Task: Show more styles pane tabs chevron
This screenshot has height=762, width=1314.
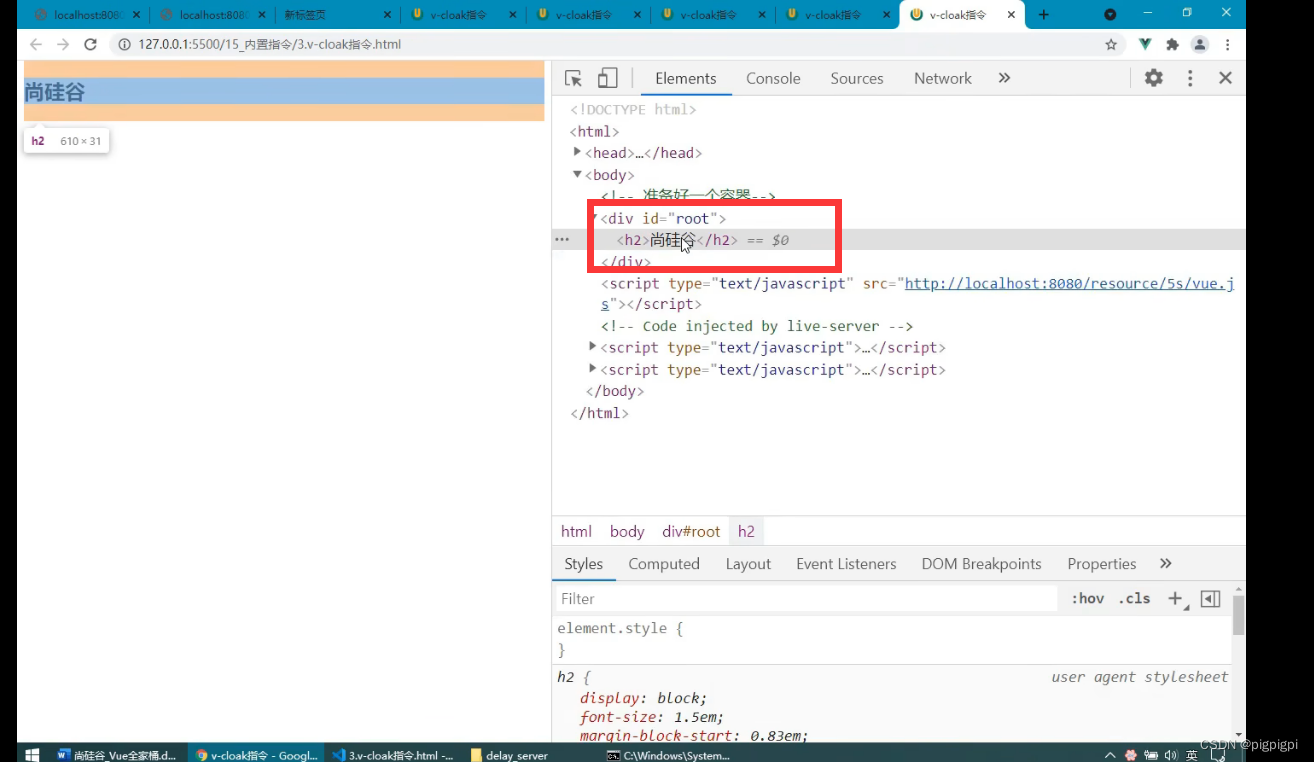Action: coord(1165,564)
